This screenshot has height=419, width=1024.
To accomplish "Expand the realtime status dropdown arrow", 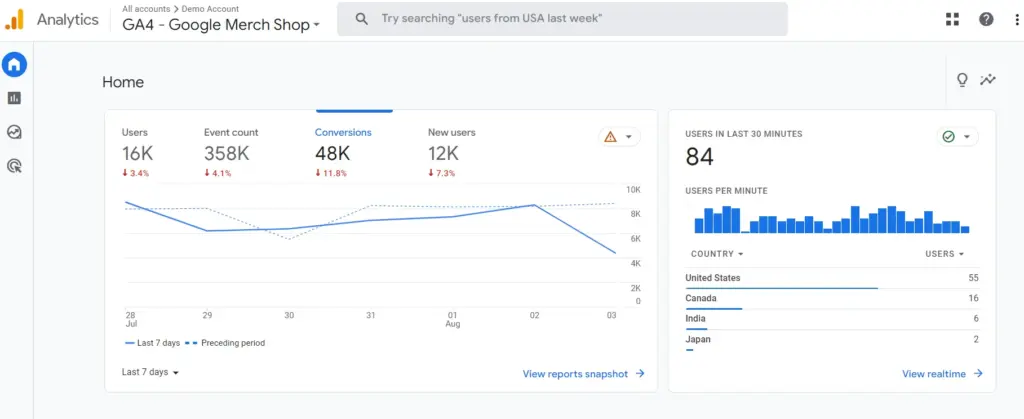I will pos(967,137).
